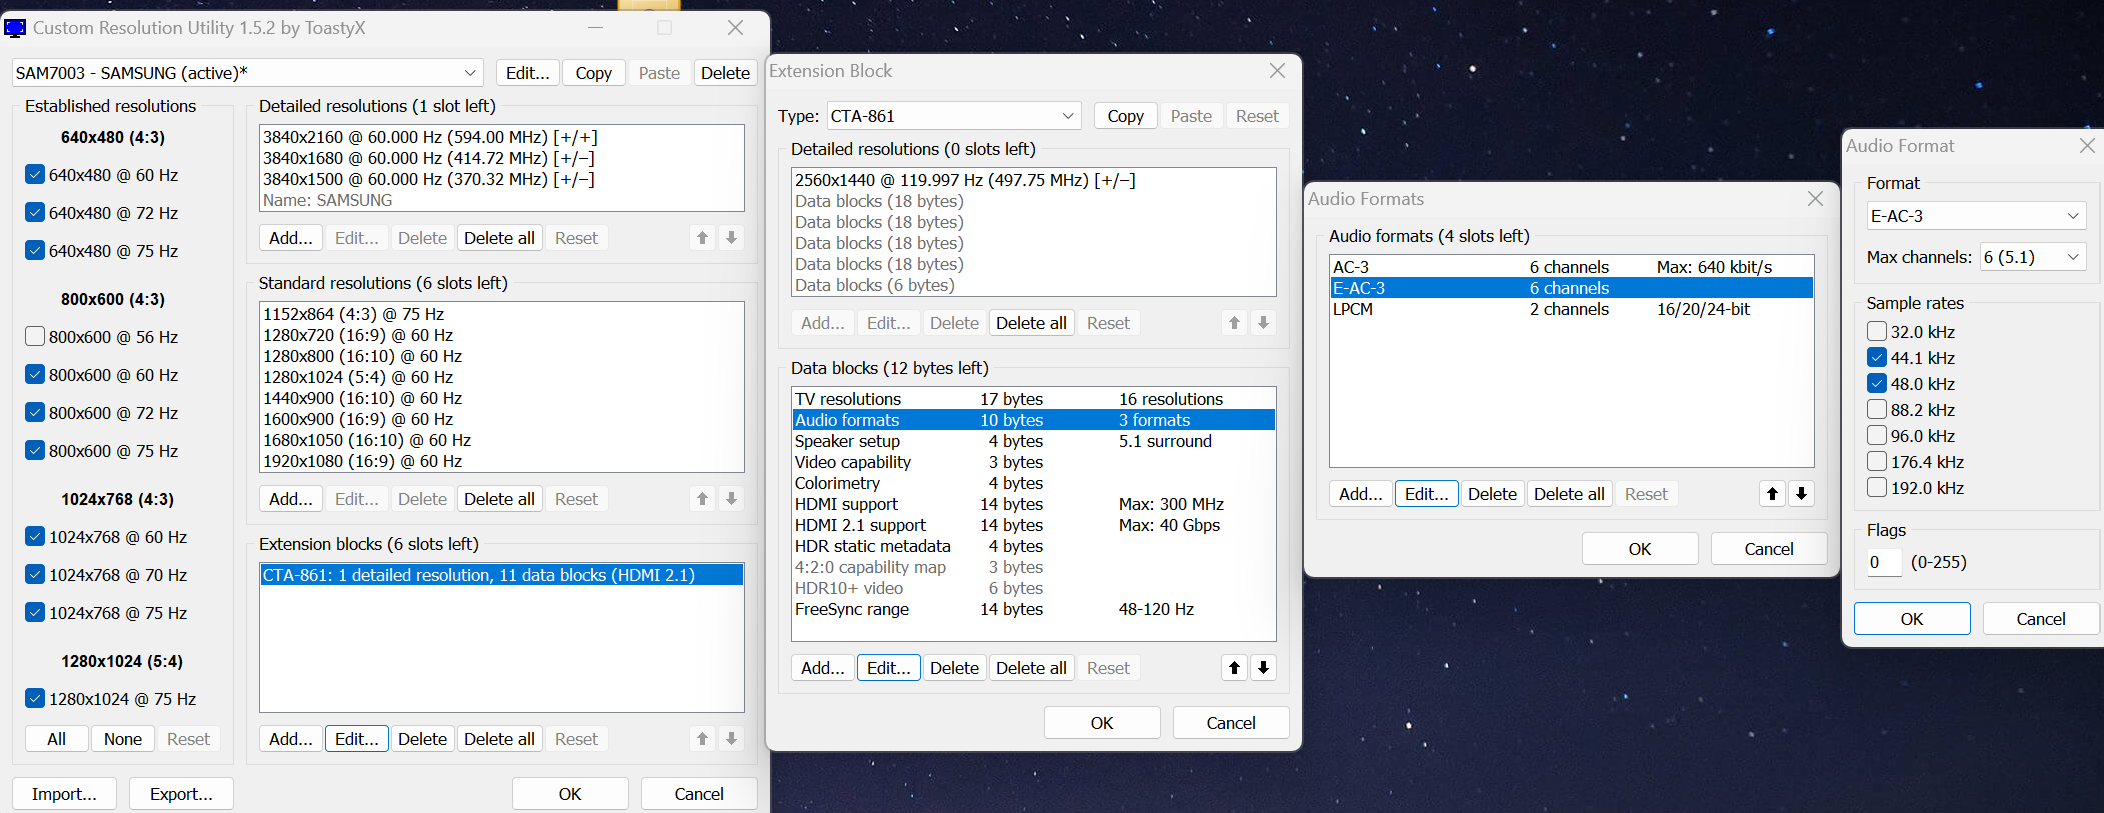Viewport: 2104px width, 813px height.
Task: Uncheck the 44.1 kHz sample rate
Action: tap(1877, 358)
